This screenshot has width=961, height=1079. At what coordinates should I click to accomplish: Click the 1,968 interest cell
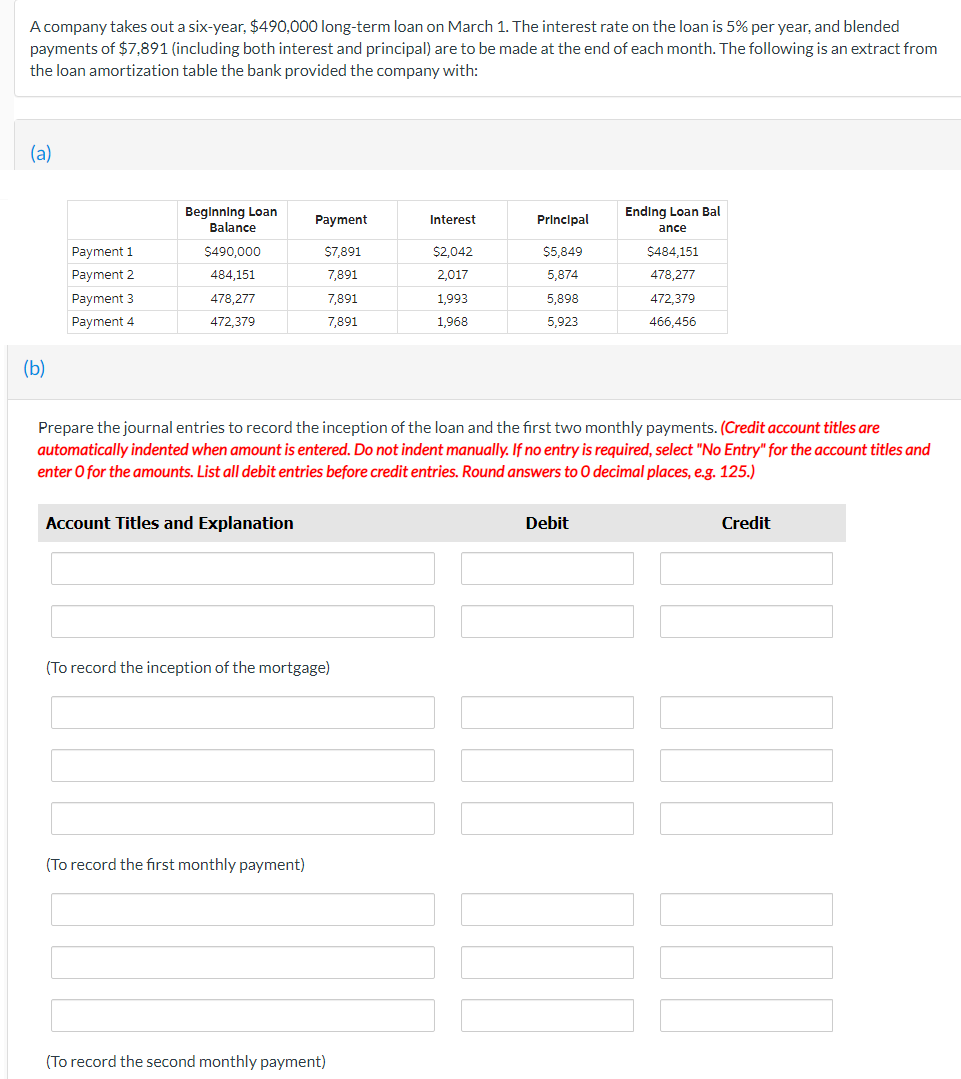tap(453, 321)
